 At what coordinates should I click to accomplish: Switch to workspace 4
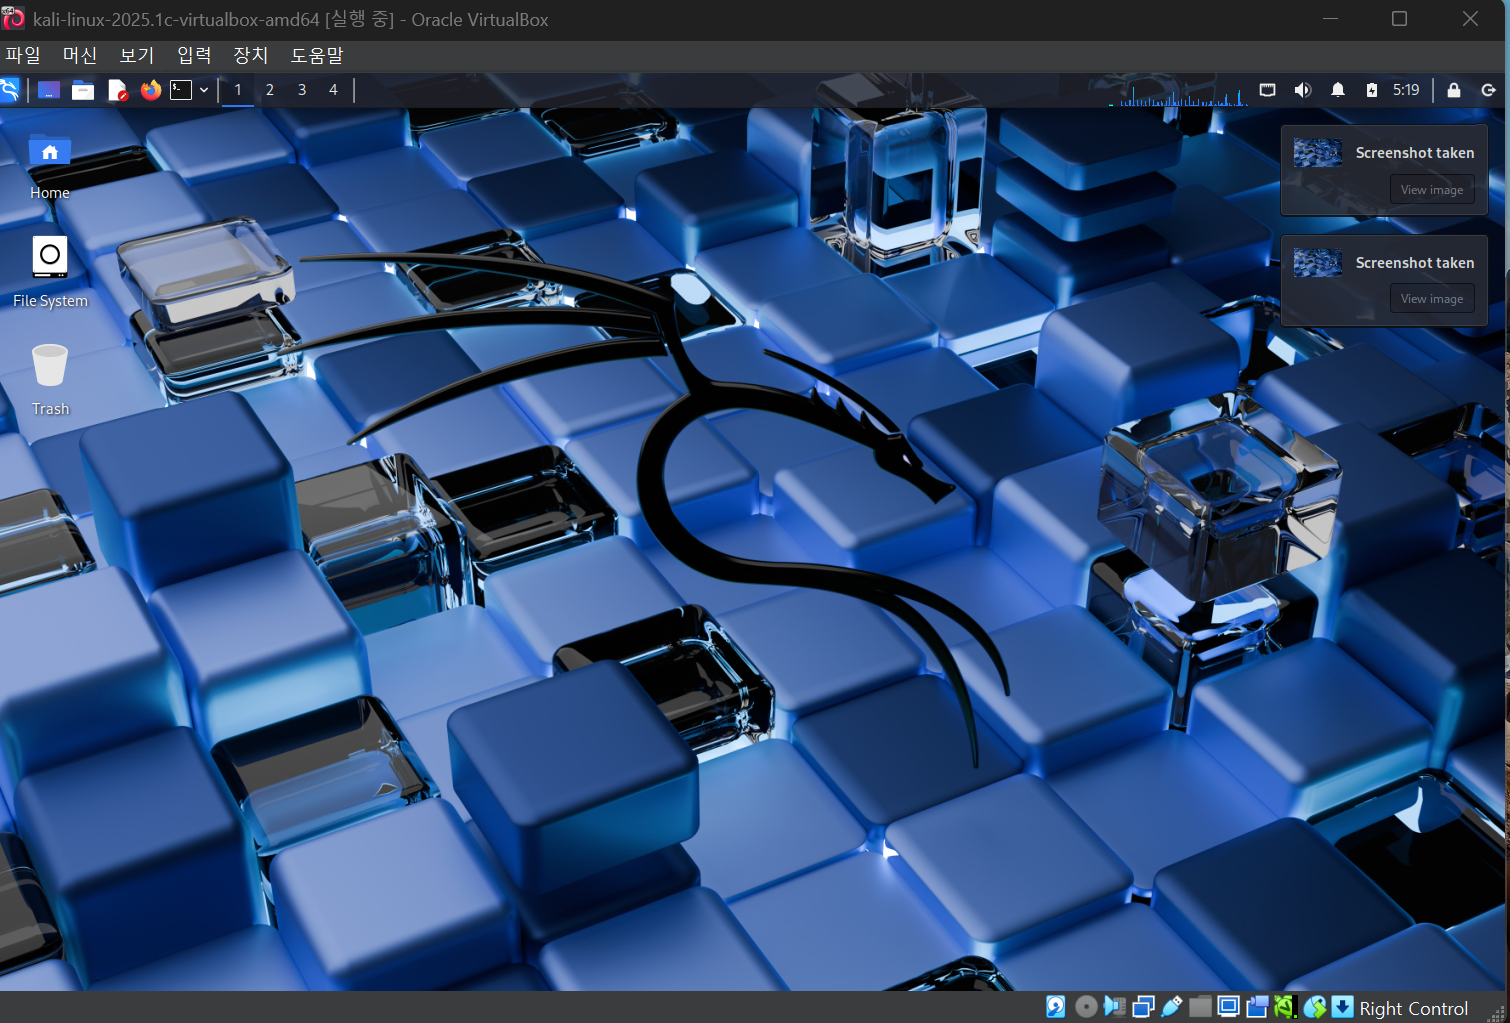click(333, 90)
